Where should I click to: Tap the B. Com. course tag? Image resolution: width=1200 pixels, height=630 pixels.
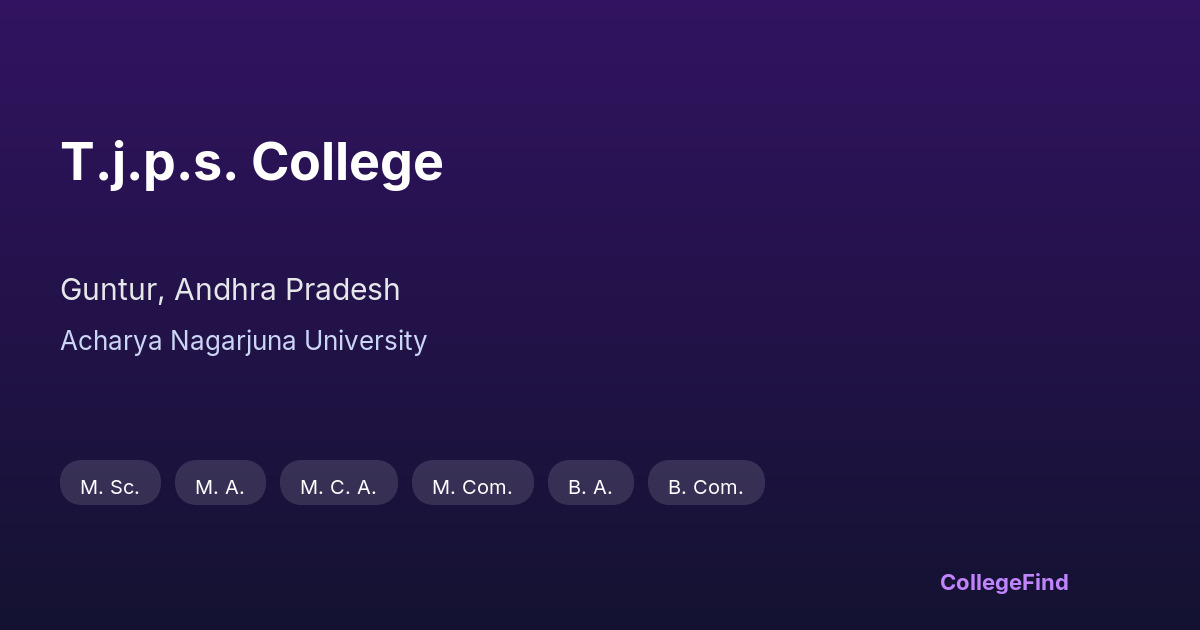(706, 486)
